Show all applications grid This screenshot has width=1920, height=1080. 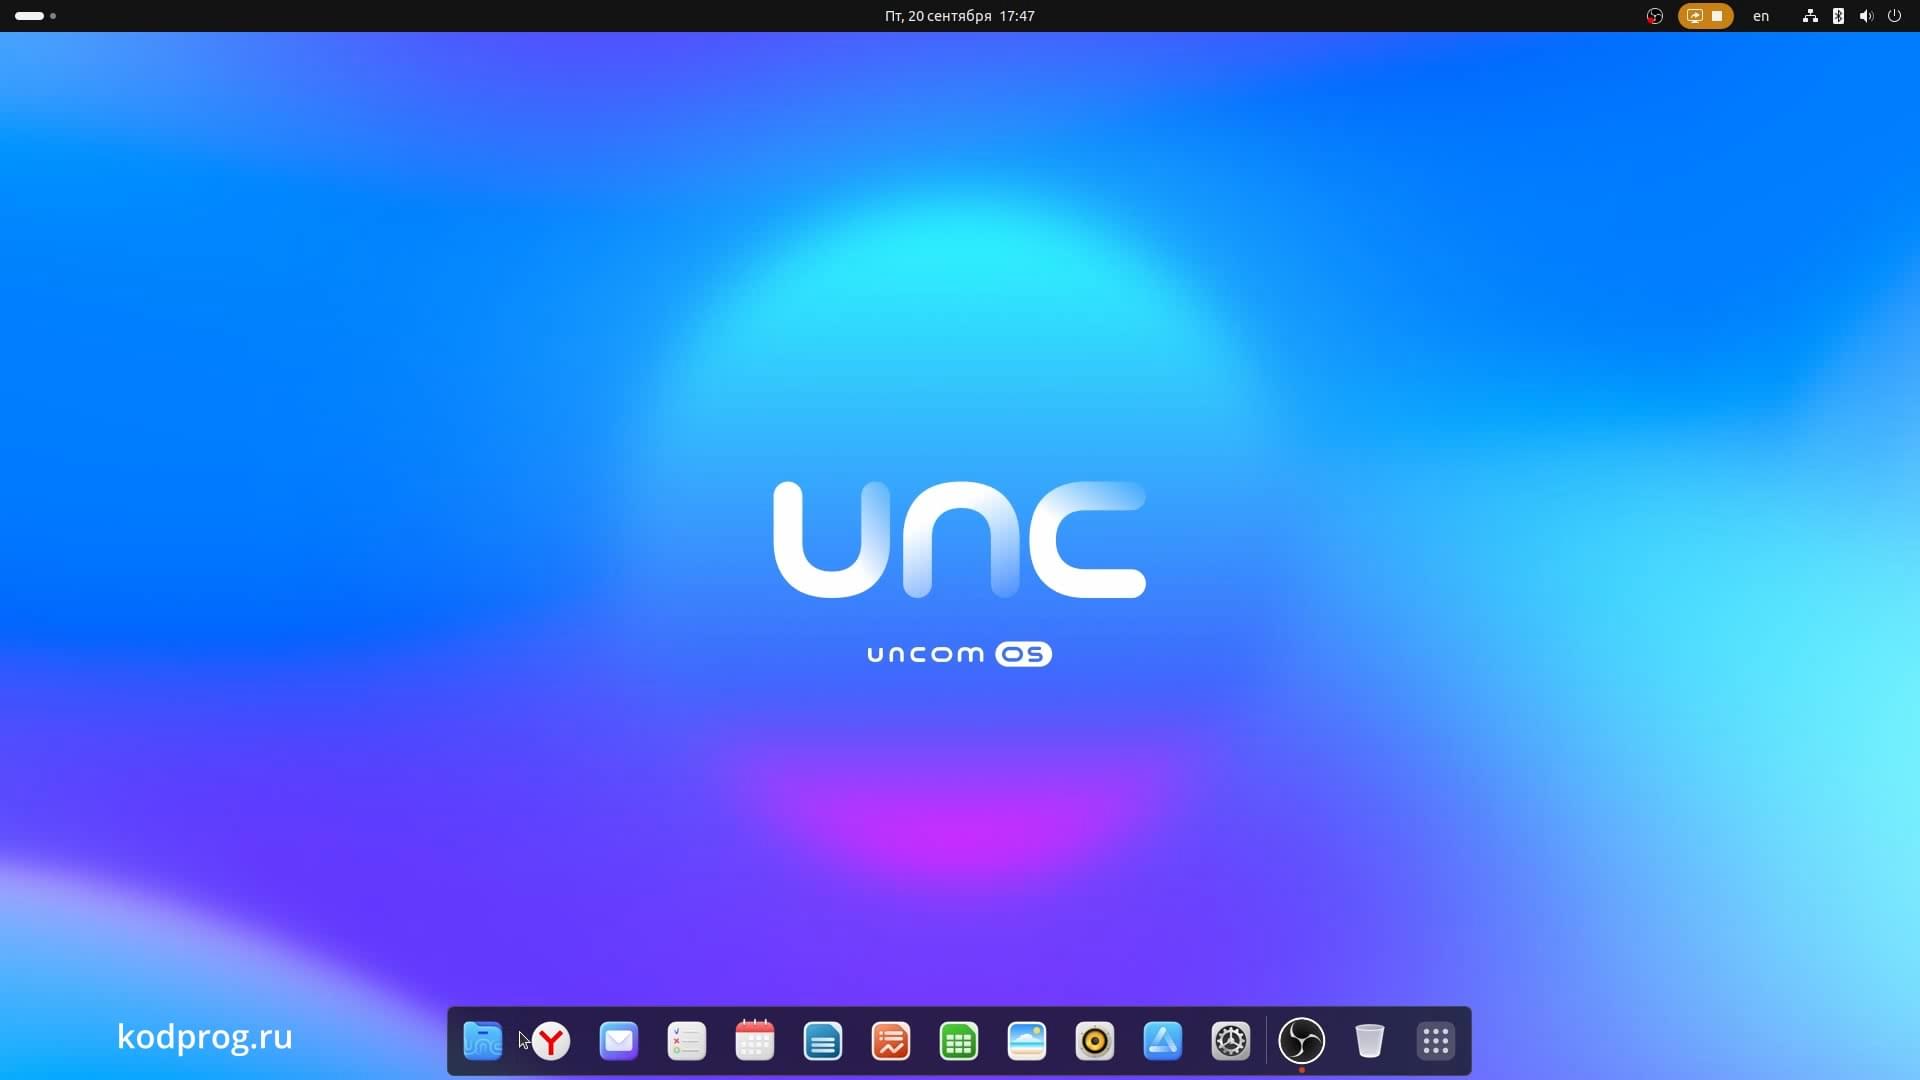[x=1436, y=1041]
